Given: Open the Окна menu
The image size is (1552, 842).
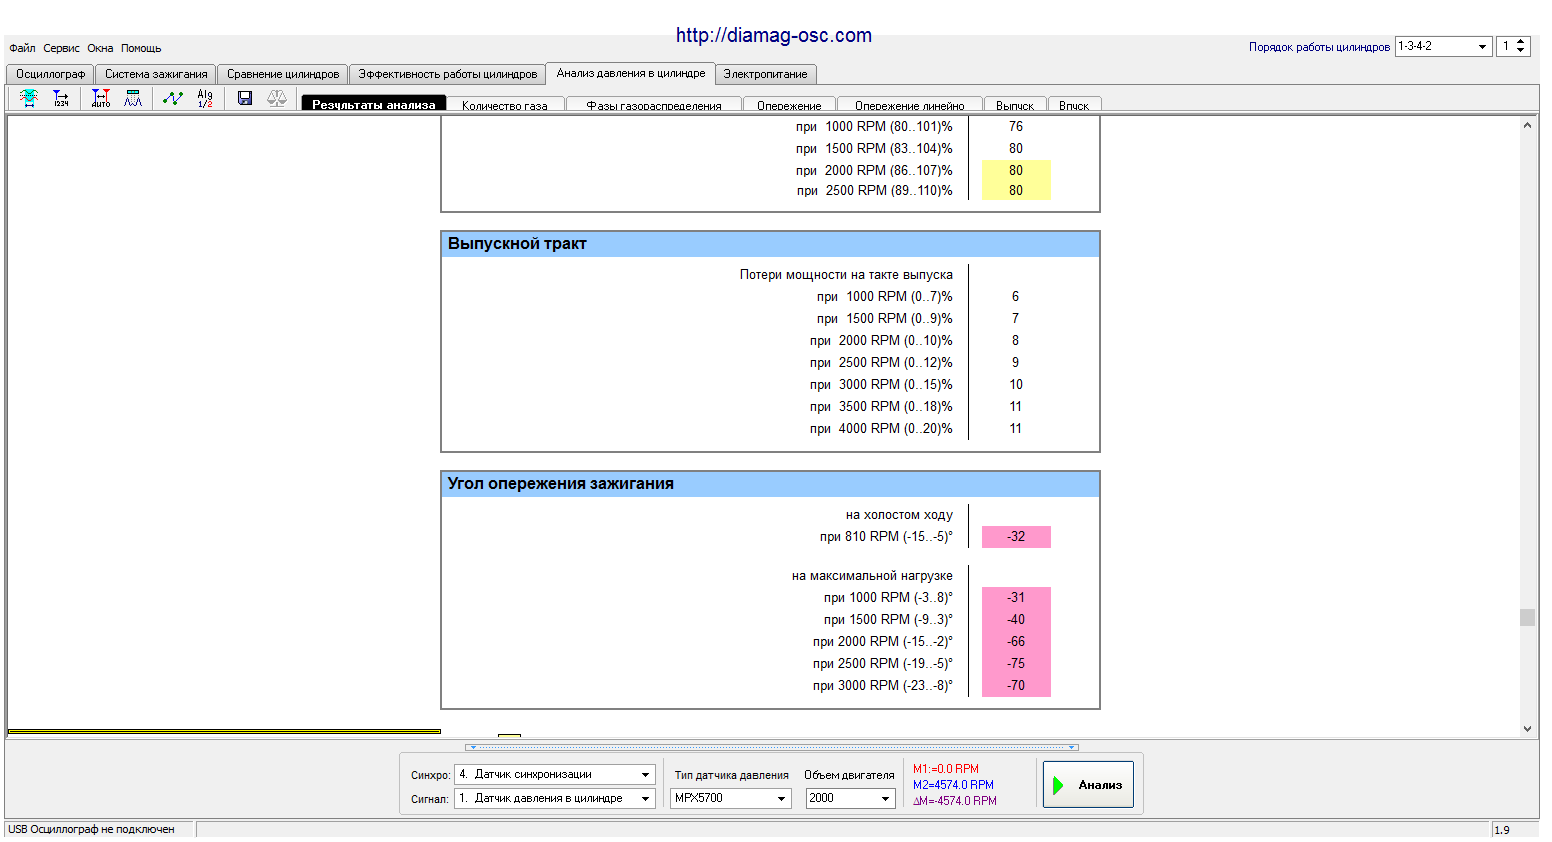Looking at the screenshot, I should (x=100, y=48).
